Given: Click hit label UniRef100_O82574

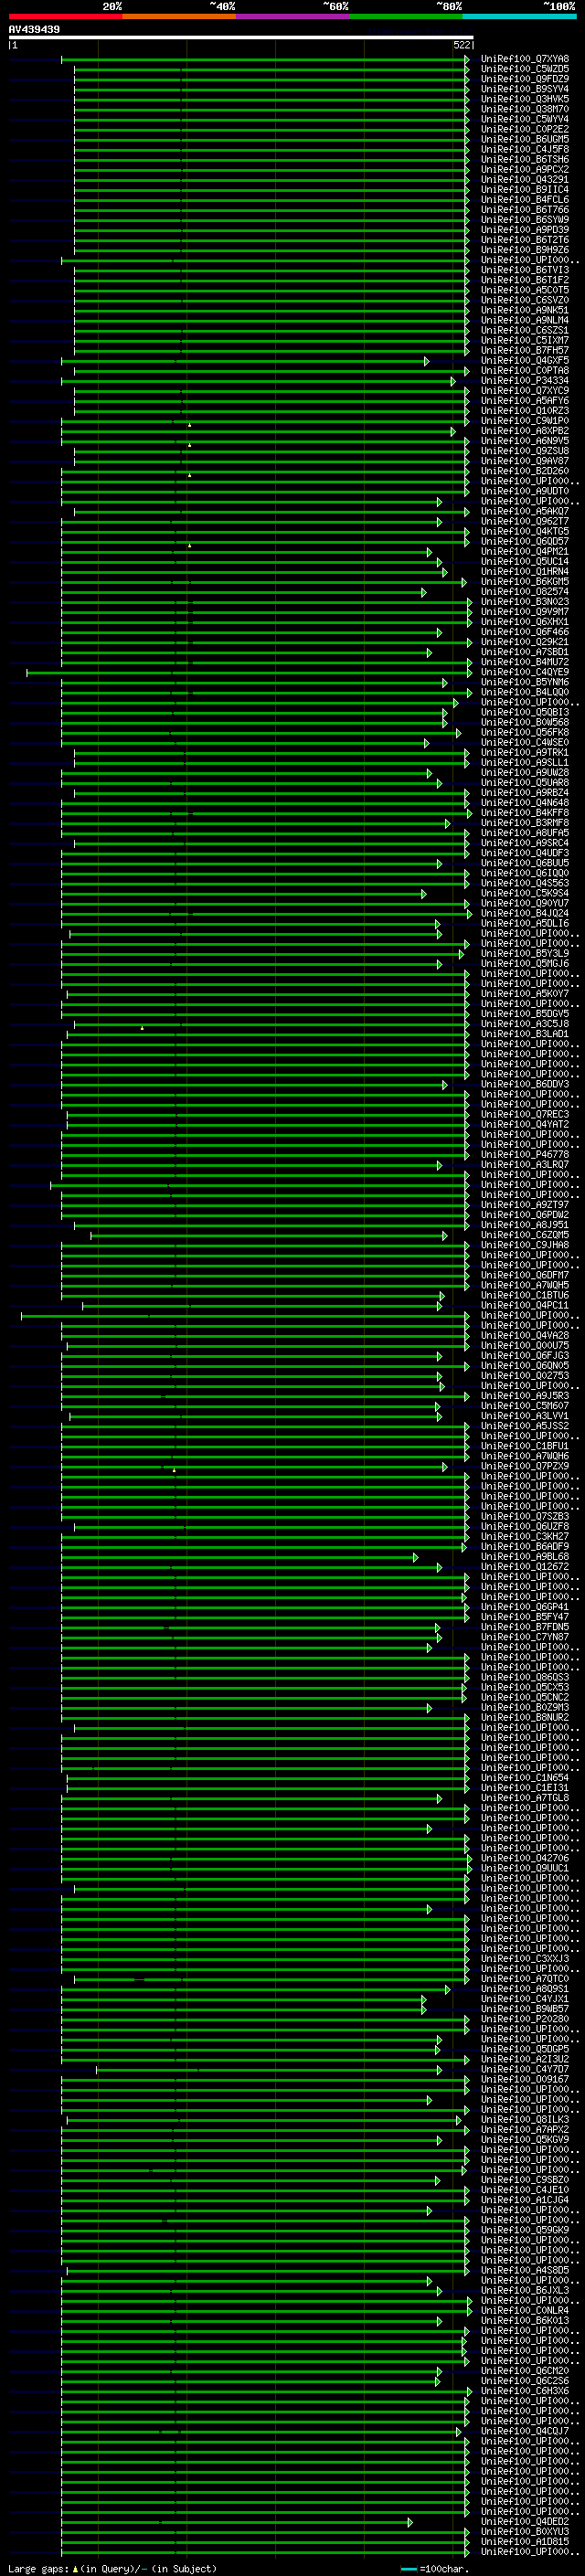Looking at the screenshot, I should point(525,592).
